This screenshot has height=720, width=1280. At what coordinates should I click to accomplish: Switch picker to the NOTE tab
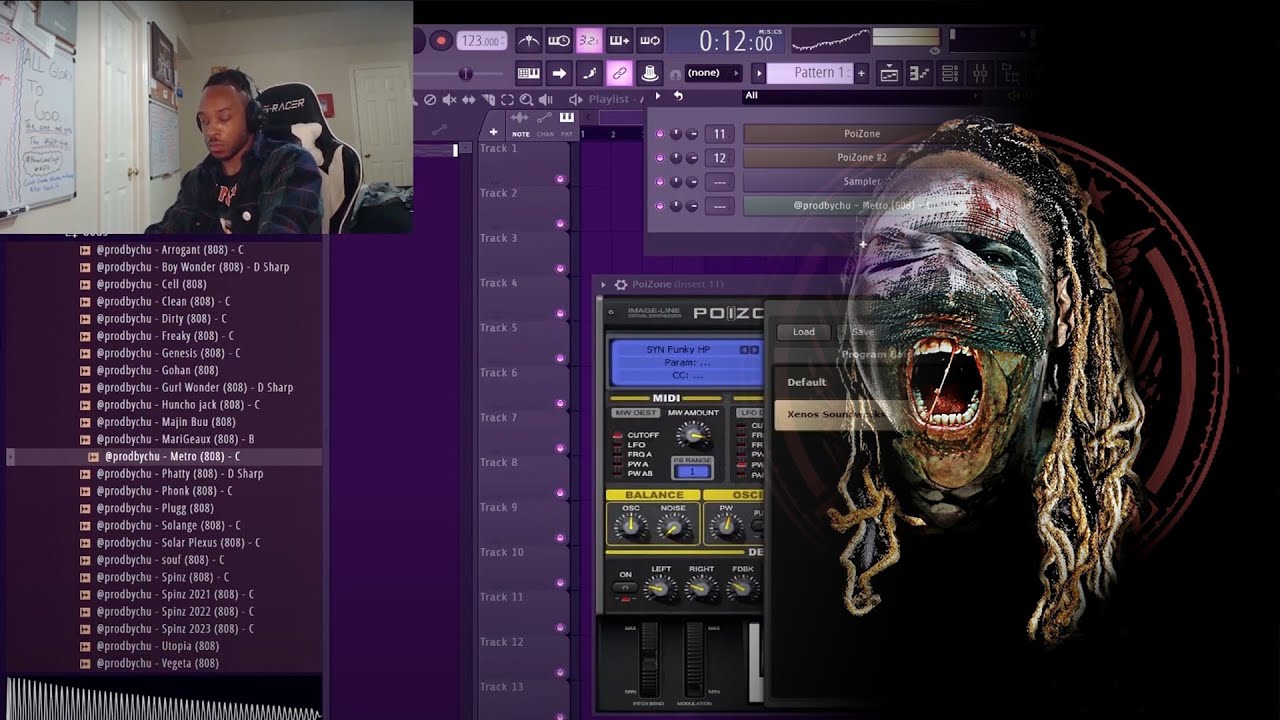520,133
